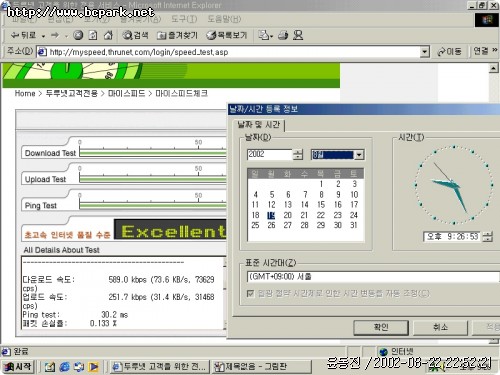Click the Forward arrow in Internet Explorer toolbar
The image size is (500, 375).
(x=55, y=35)
